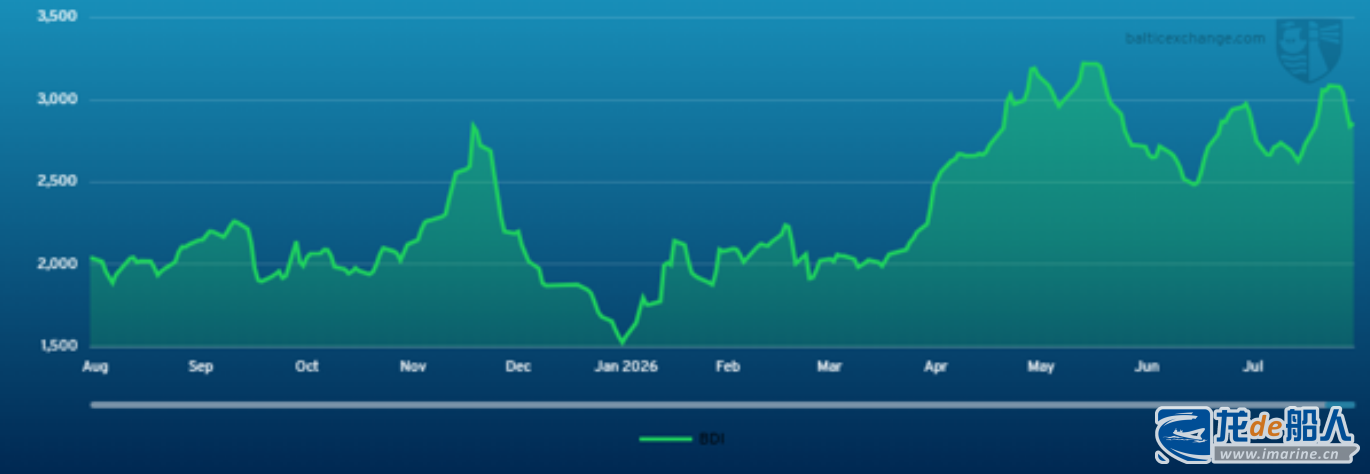Click the Jun label on the x-axis

tap(1147, 367)
